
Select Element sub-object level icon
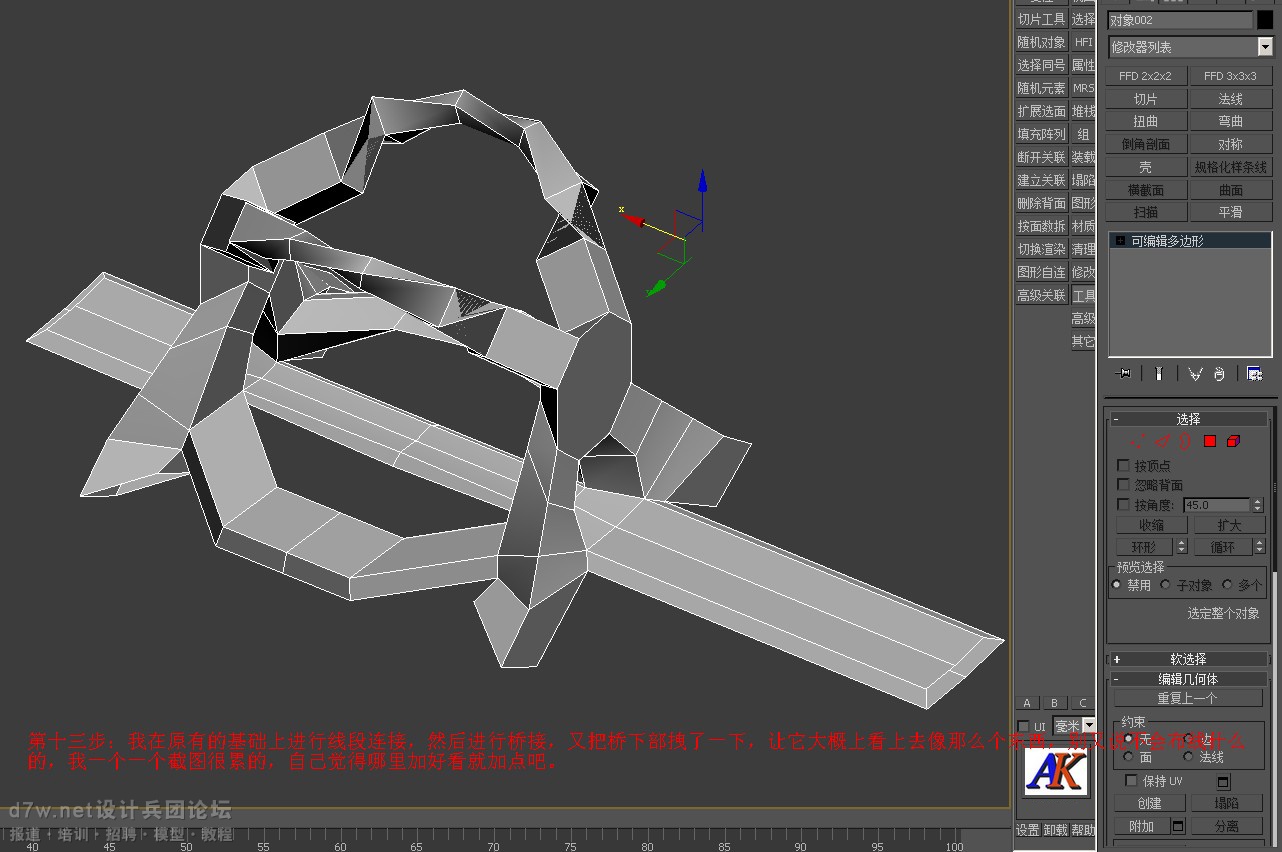coord(1233,441)
